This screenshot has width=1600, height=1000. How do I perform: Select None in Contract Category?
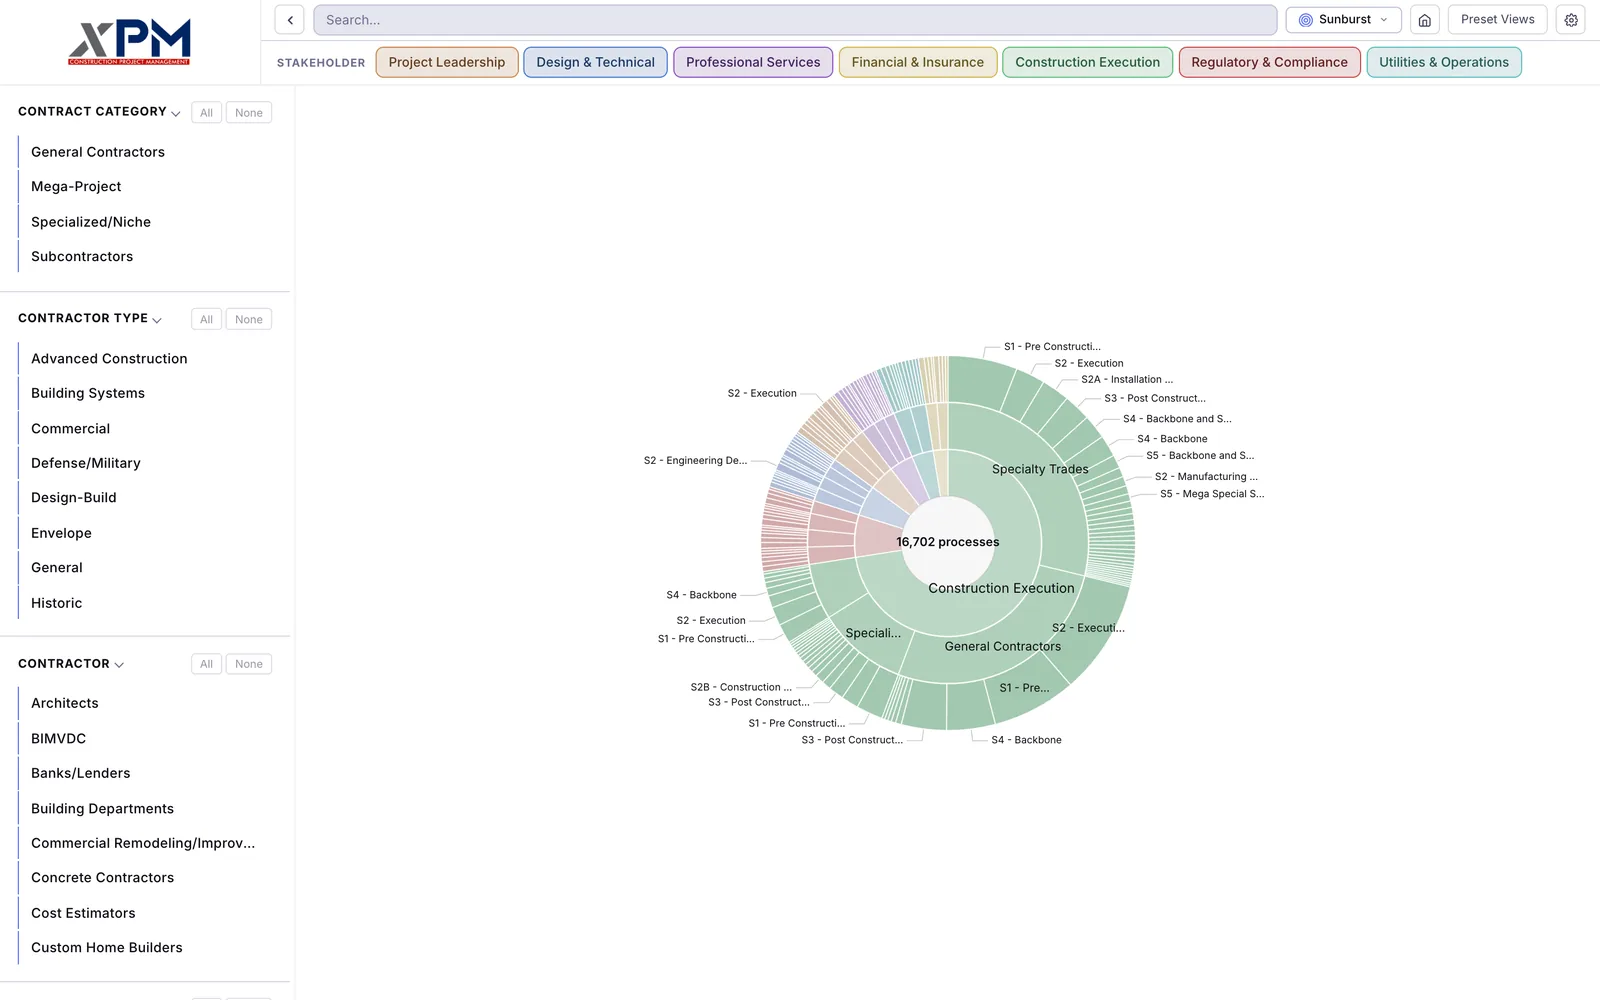tap(249, 113)
